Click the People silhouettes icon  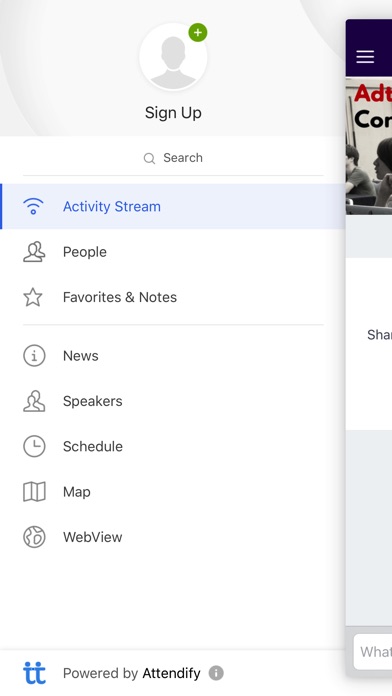[x=34, y=252]
